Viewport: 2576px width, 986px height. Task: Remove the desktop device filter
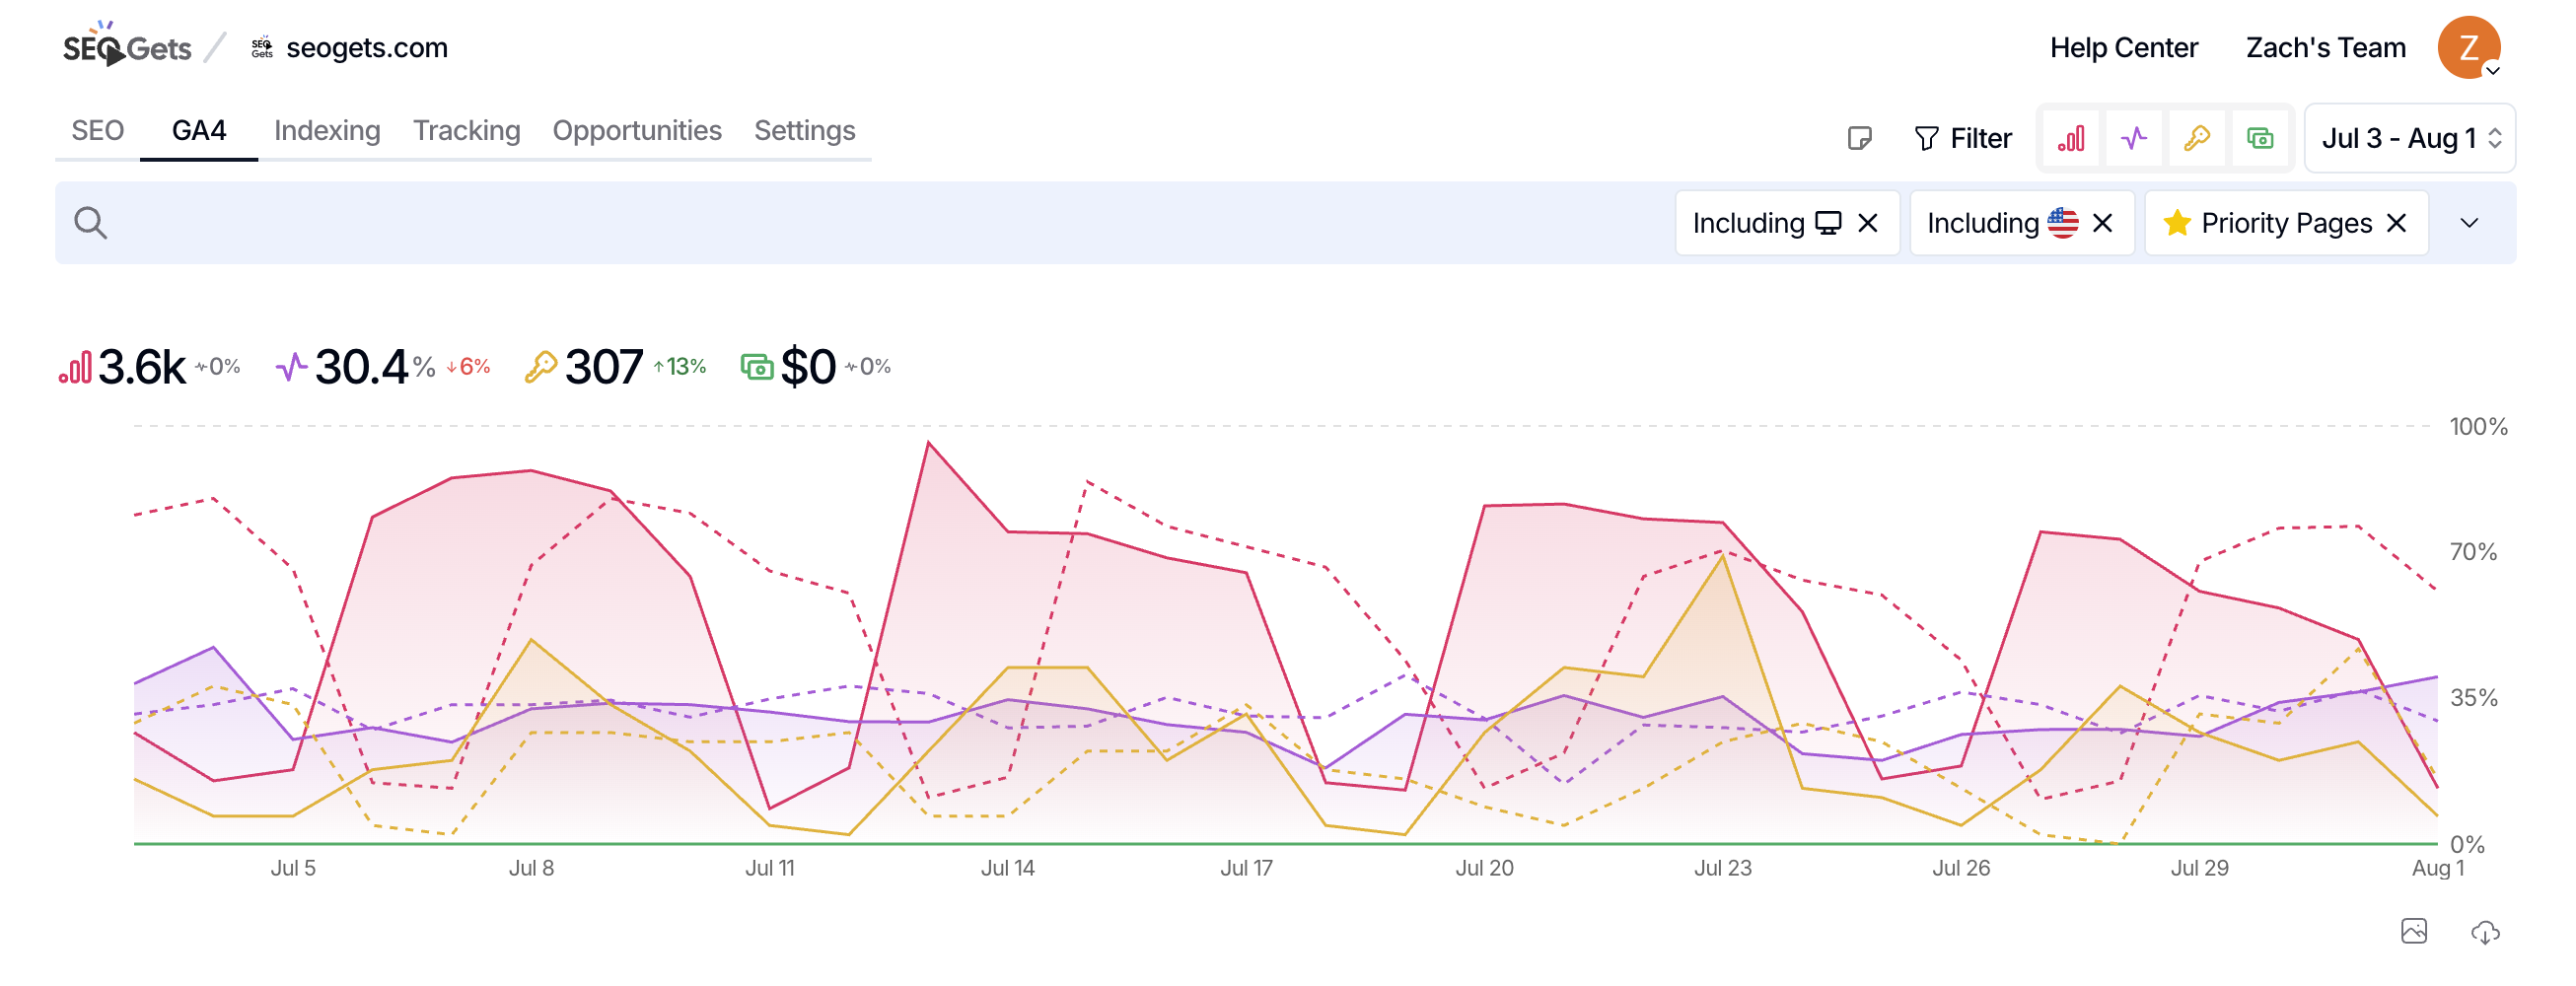click(1868, 223)
